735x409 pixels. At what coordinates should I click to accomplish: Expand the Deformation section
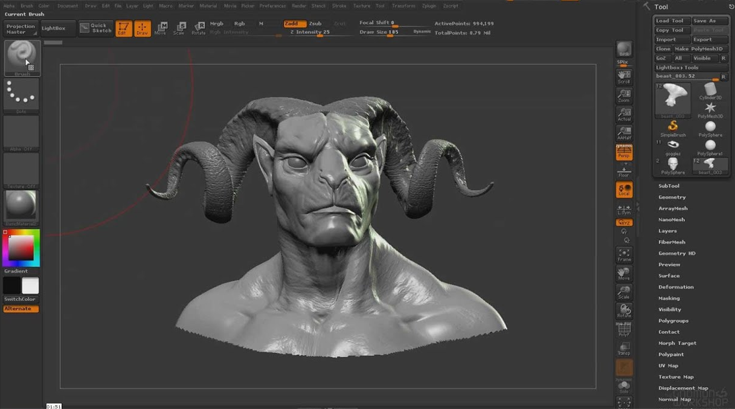(676, 287)
